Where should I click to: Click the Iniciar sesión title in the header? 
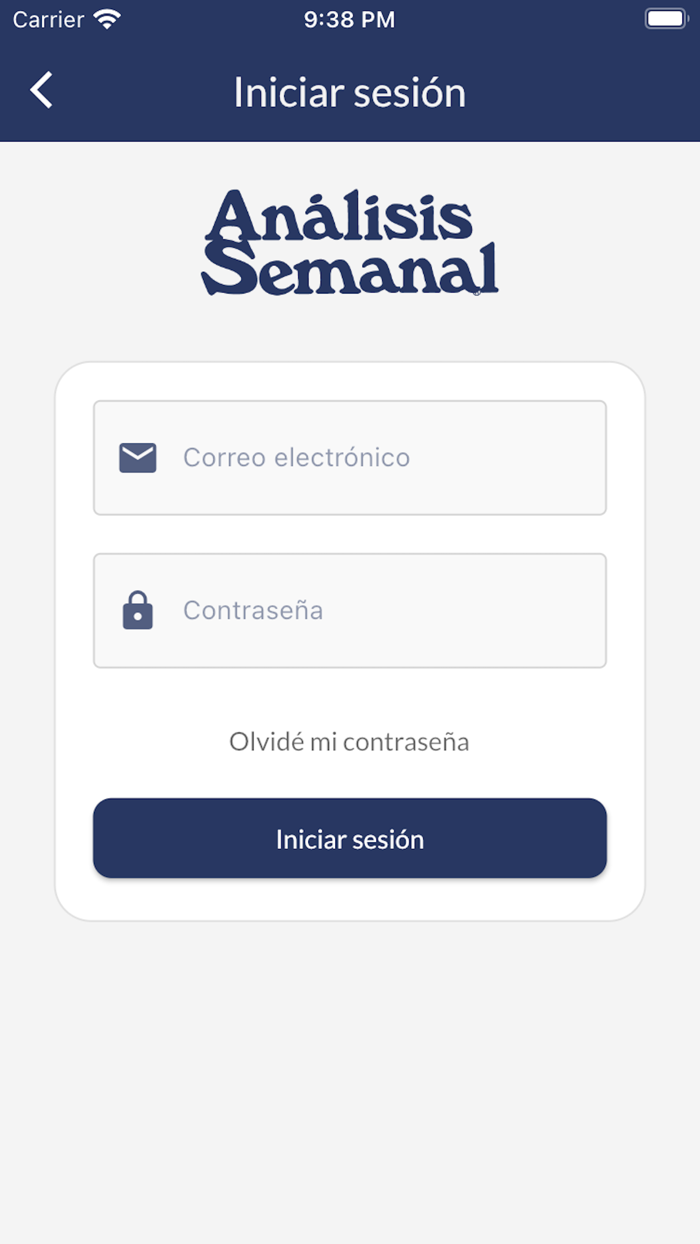(350, 91)
